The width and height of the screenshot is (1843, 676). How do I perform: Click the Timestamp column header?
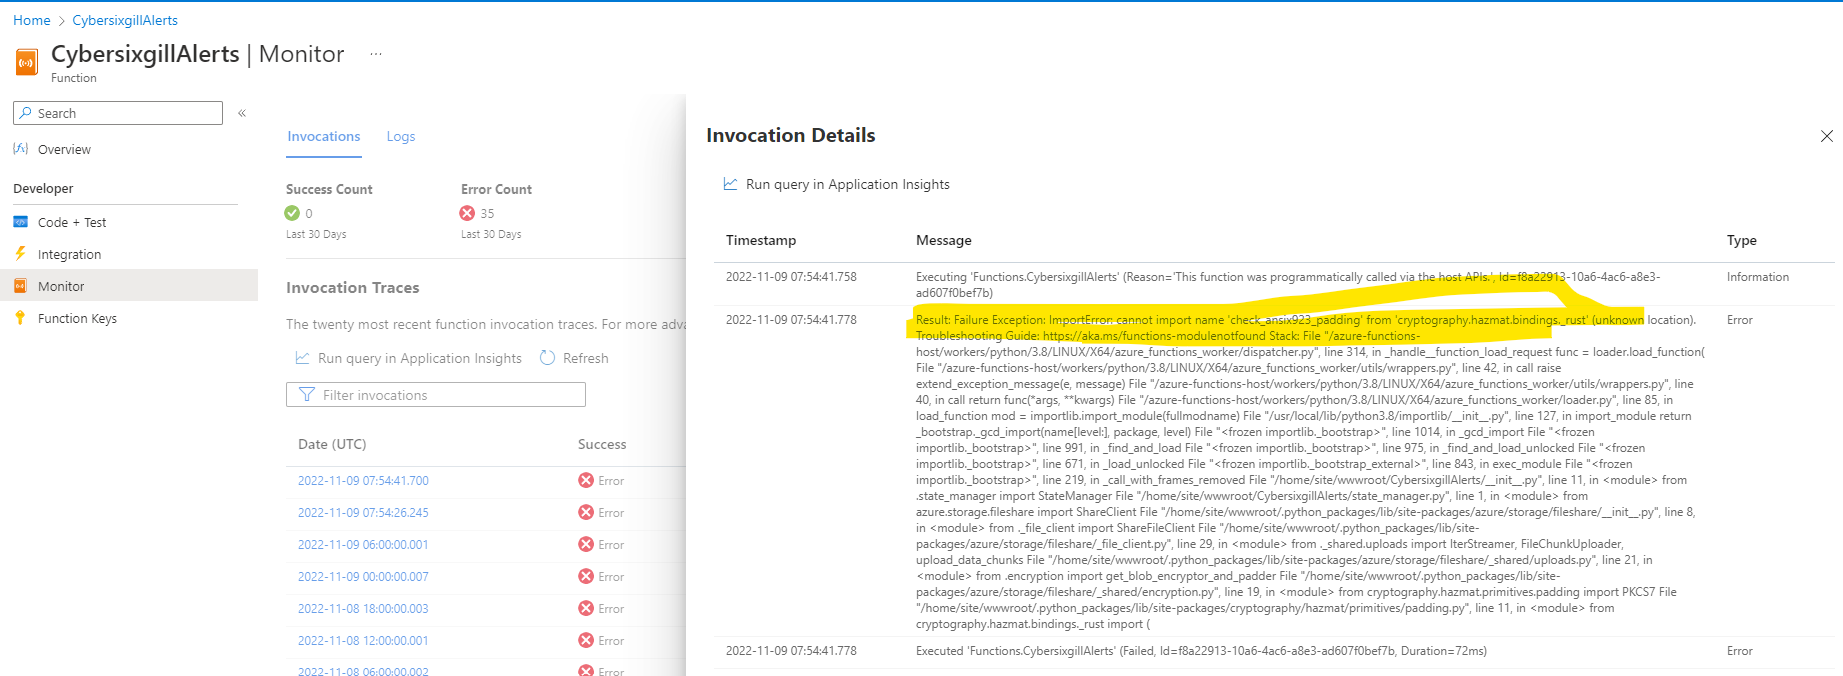tap(761, 240)
